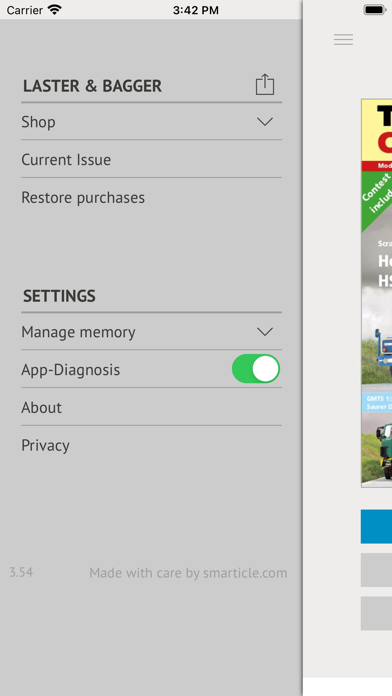Tap the first gray button under the blue one
This screenshot has height=696, width=392.
pyautogui.click(x=376, y=570)
